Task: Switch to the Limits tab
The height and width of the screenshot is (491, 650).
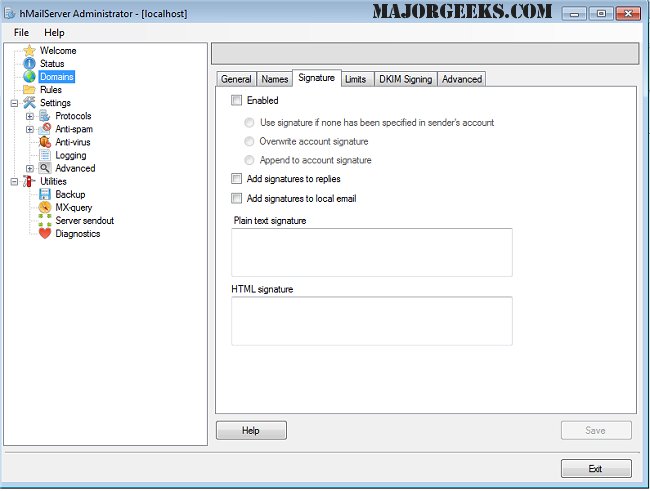Action: (x=356, y=79)
